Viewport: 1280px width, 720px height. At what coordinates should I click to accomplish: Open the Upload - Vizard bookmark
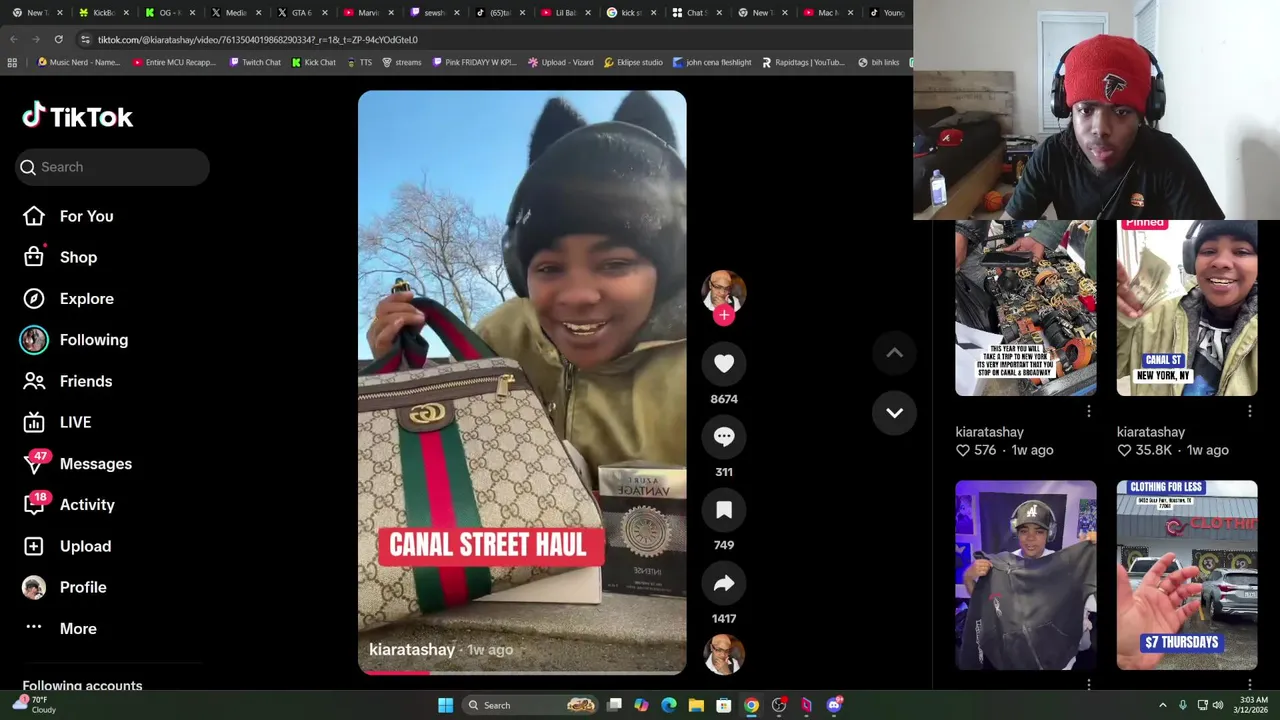coord(561,62)
